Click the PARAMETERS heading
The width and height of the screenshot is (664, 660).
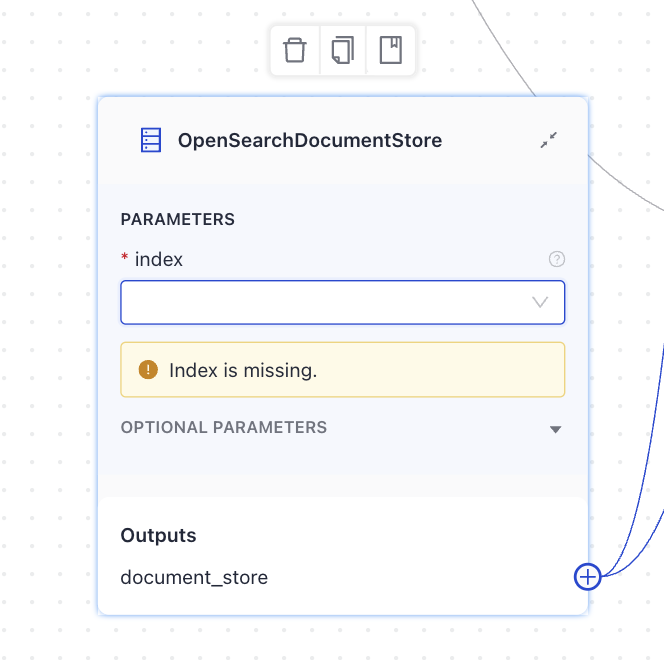coord(177,219)
